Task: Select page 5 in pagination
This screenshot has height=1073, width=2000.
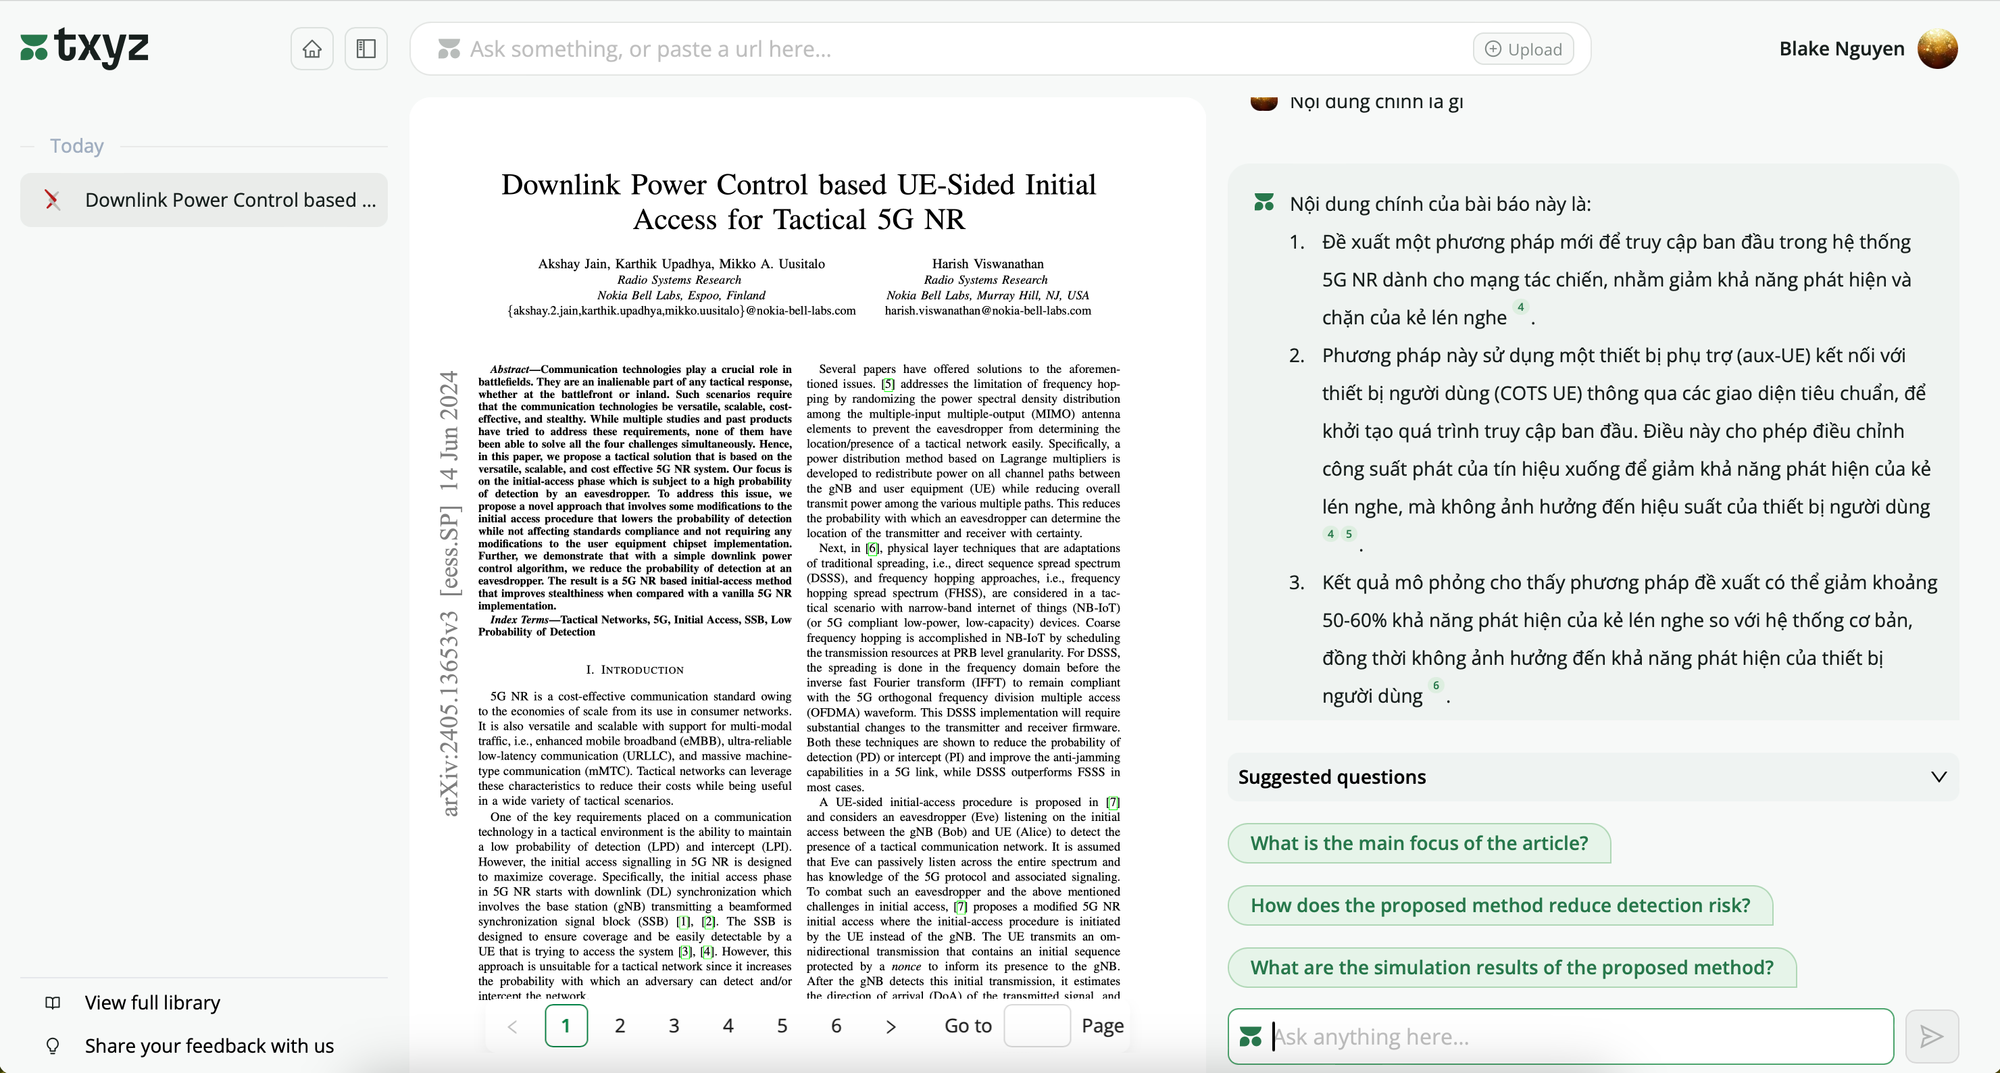Action: (x=782, y=1026)
